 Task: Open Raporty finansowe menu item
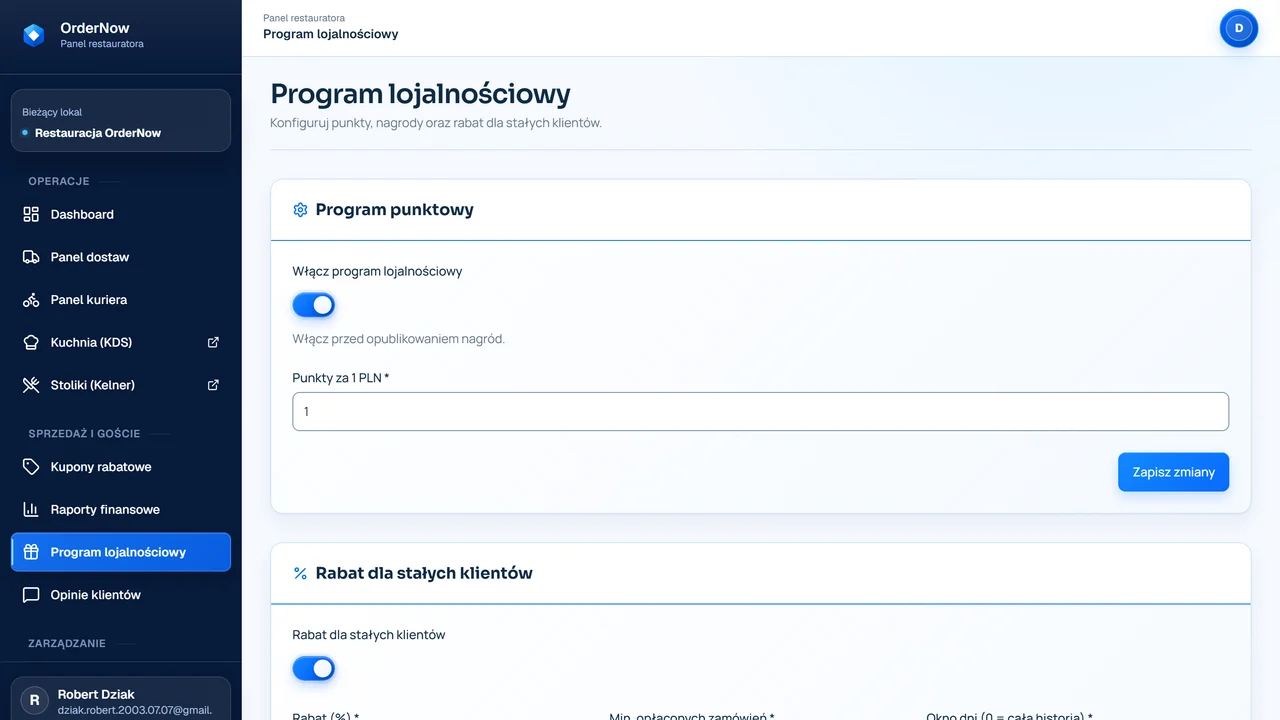pyautogui.click(x=121, y=510)
